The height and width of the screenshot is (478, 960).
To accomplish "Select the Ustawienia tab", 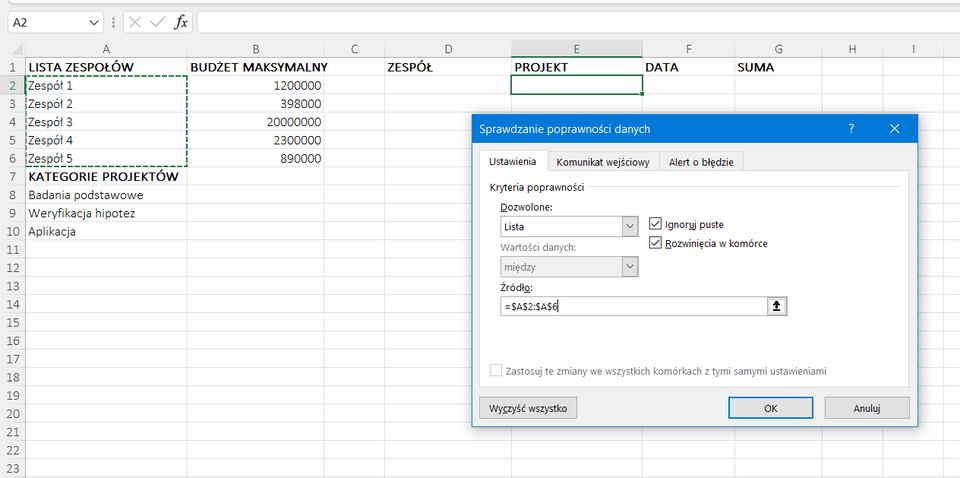I will point(512,162).
